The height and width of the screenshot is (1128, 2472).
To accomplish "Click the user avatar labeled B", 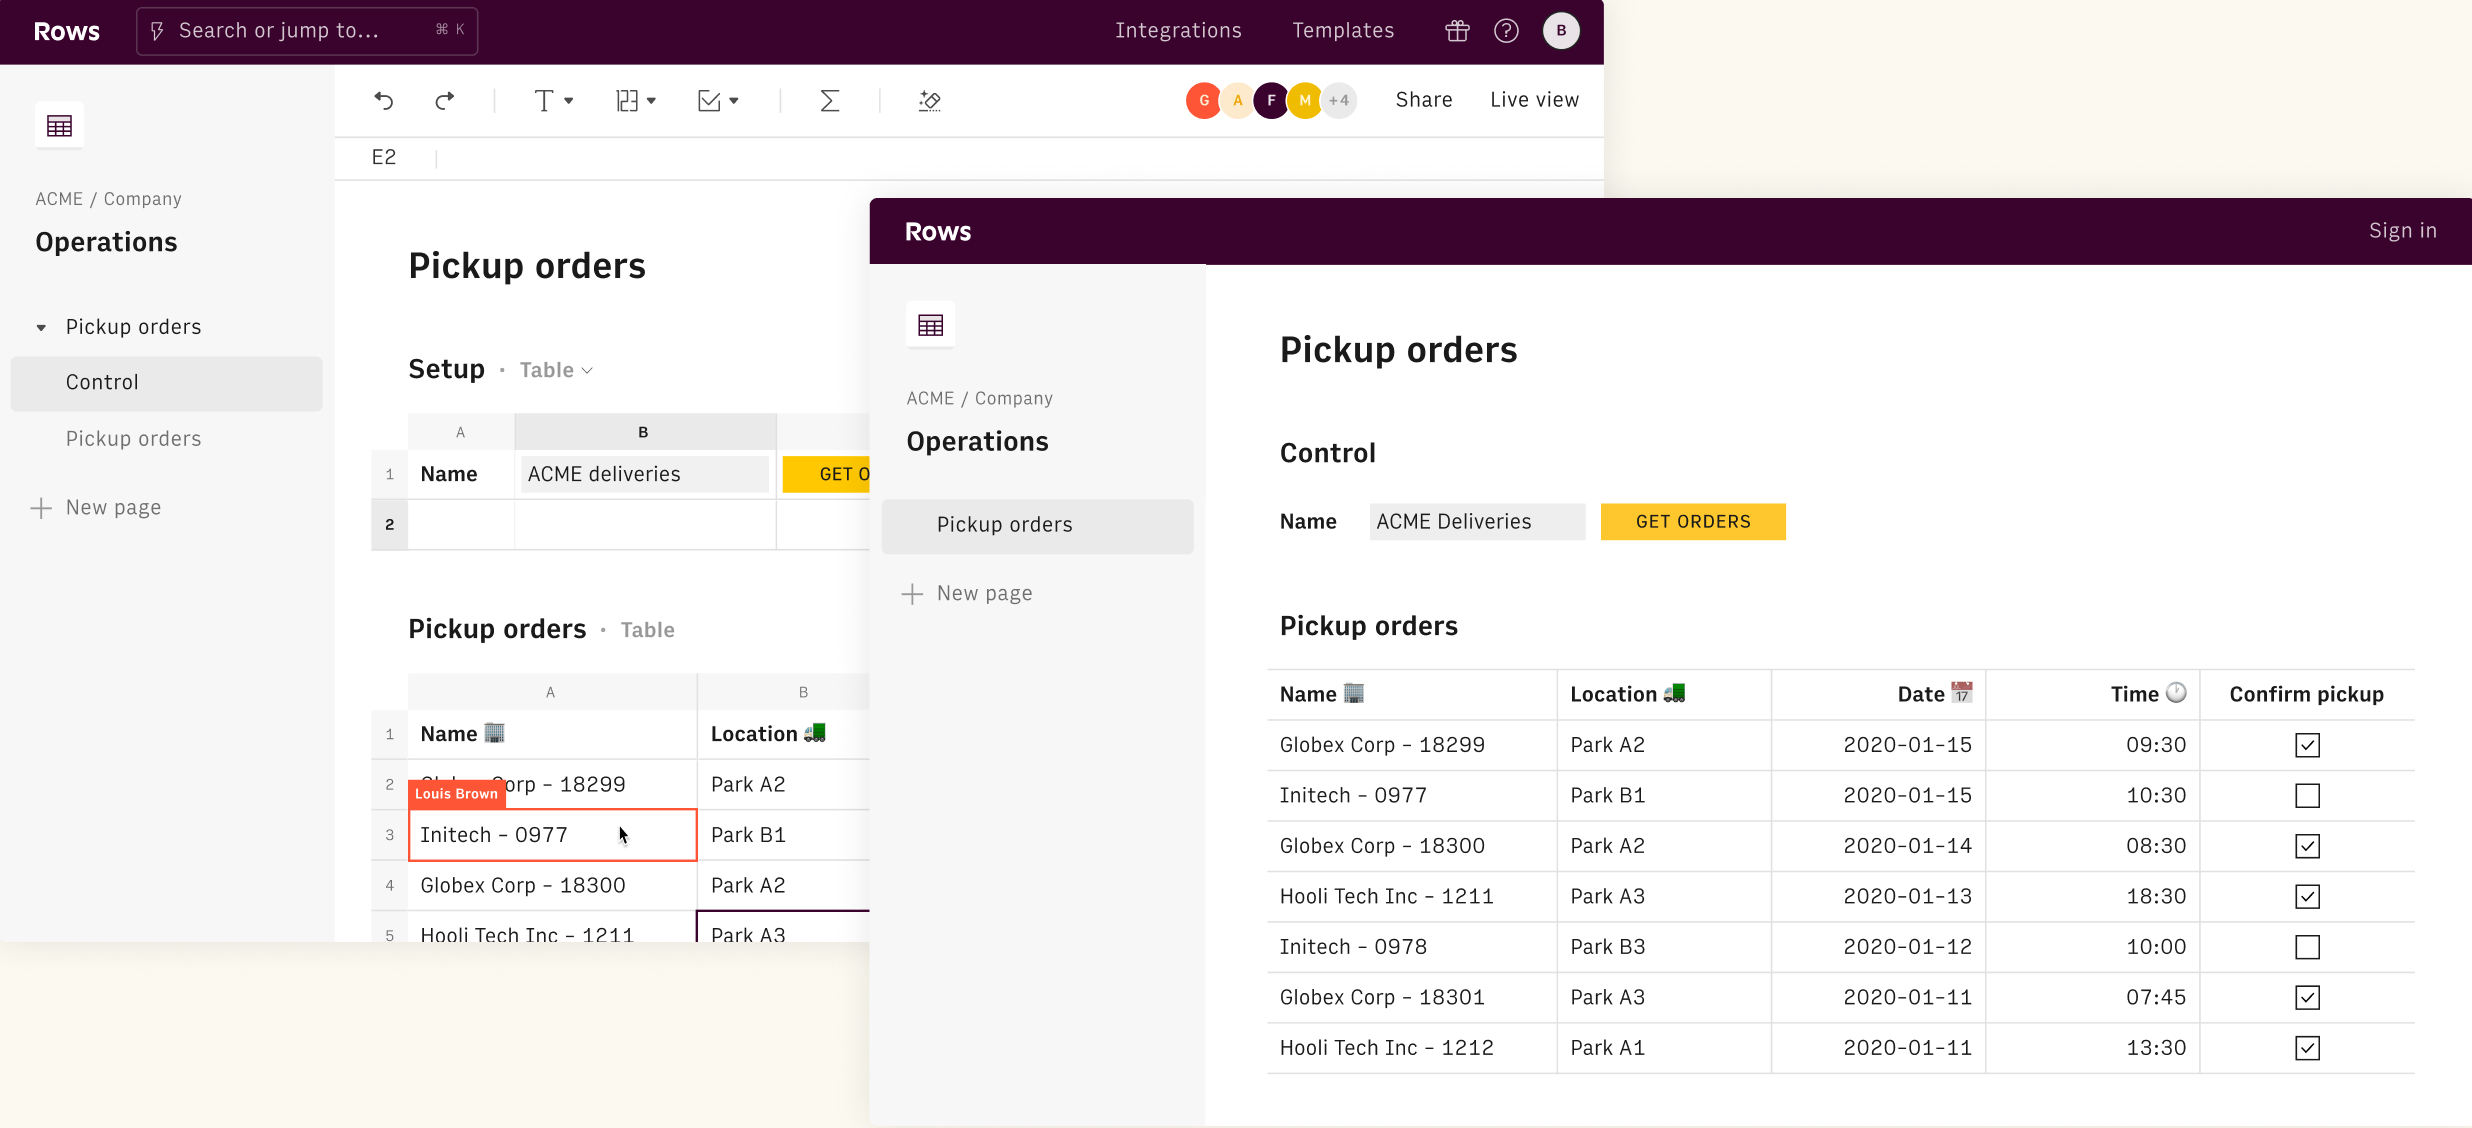I will 1560,31.
